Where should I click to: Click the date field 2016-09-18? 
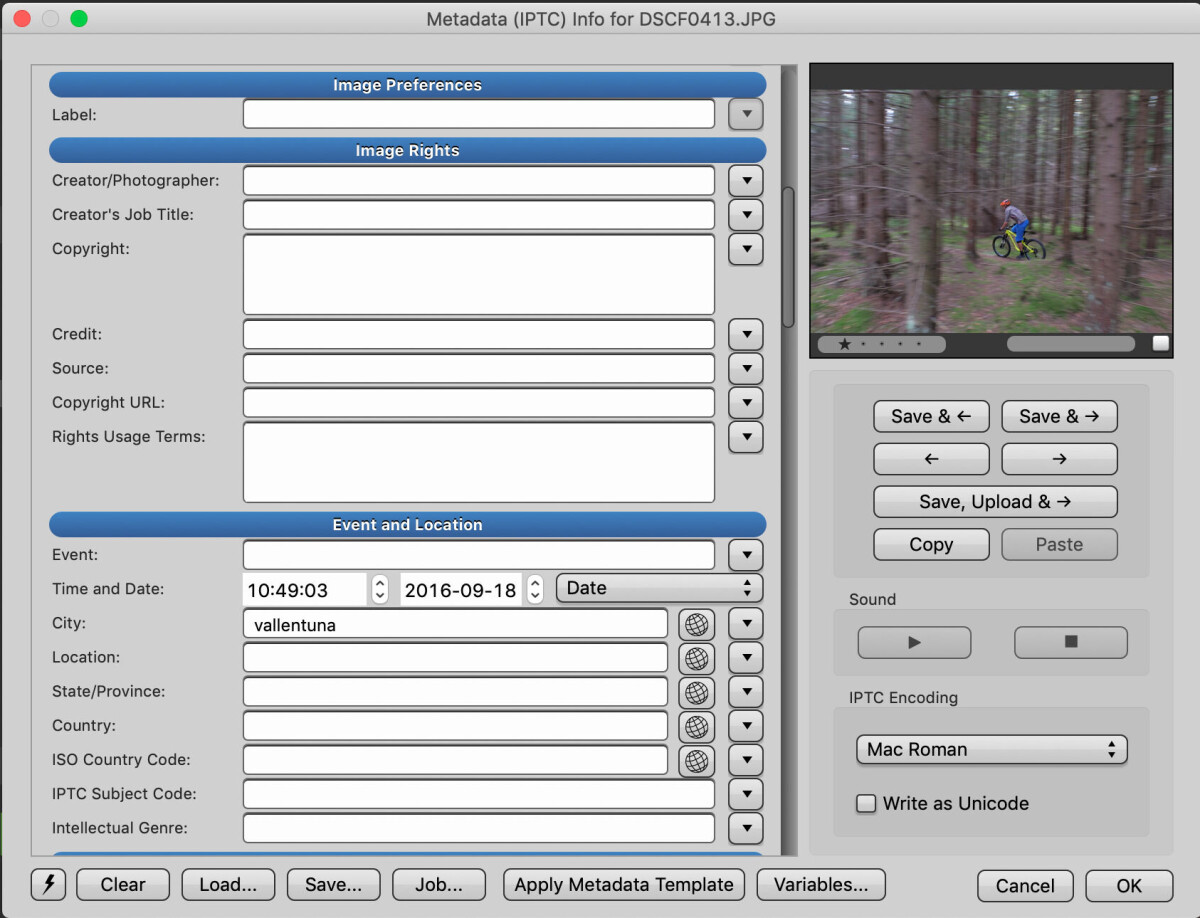[463, 589]
